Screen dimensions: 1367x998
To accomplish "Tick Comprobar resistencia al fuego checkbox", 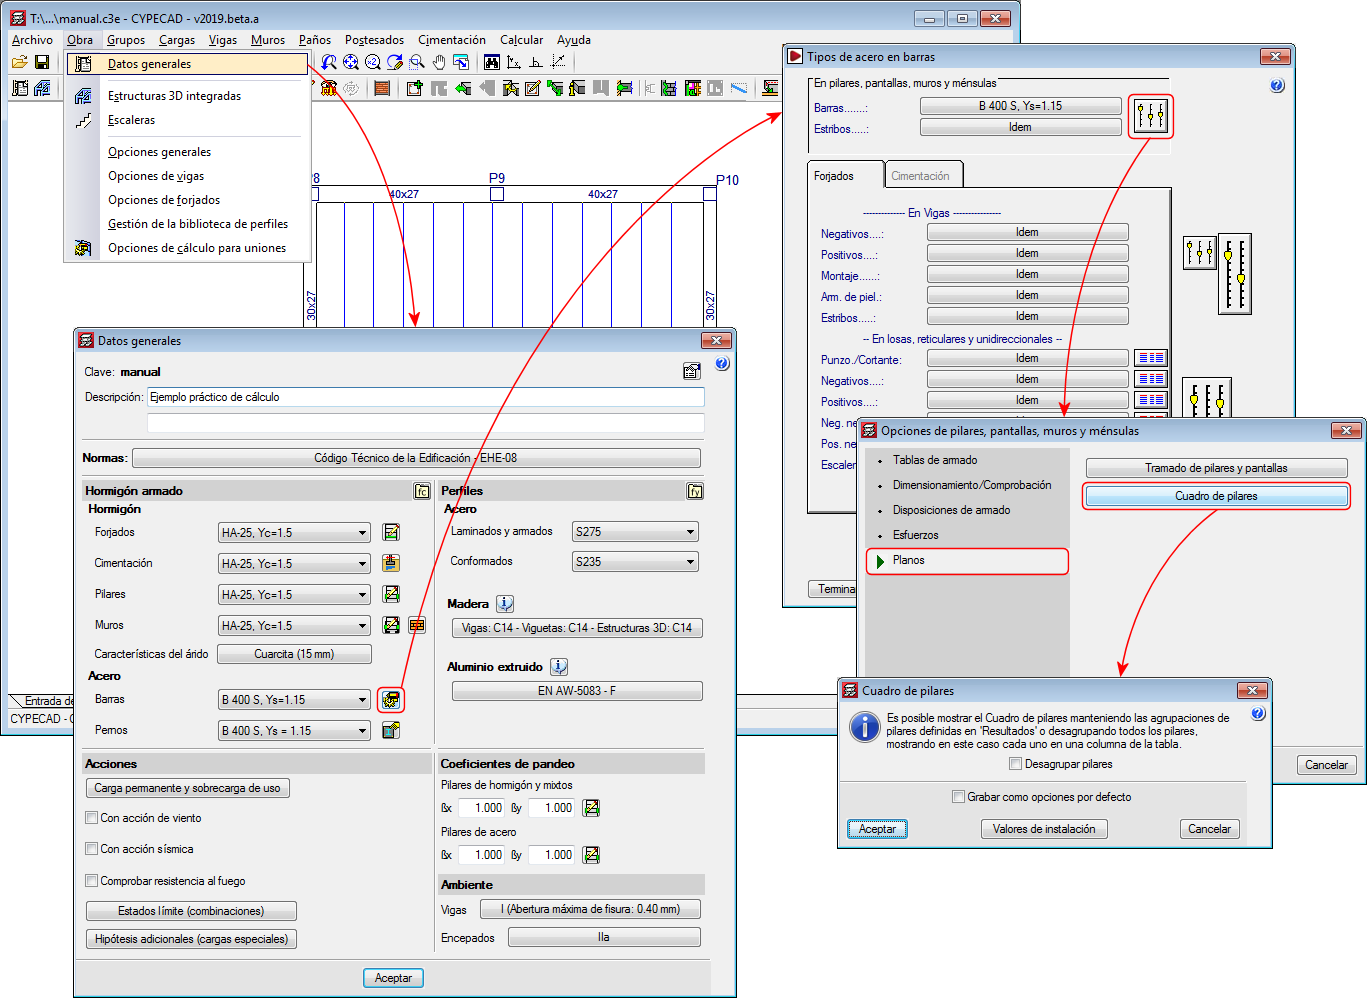I will click(x=92, y=881).
